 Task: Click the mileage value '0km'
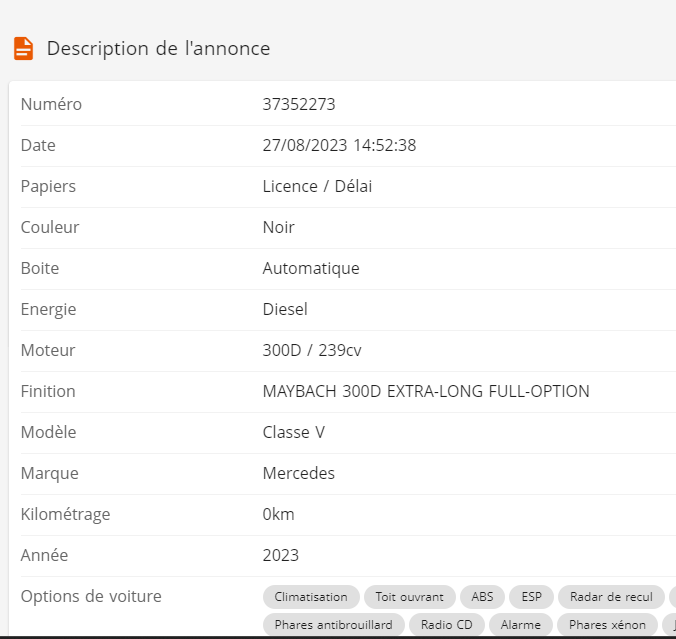pos(278,514)
